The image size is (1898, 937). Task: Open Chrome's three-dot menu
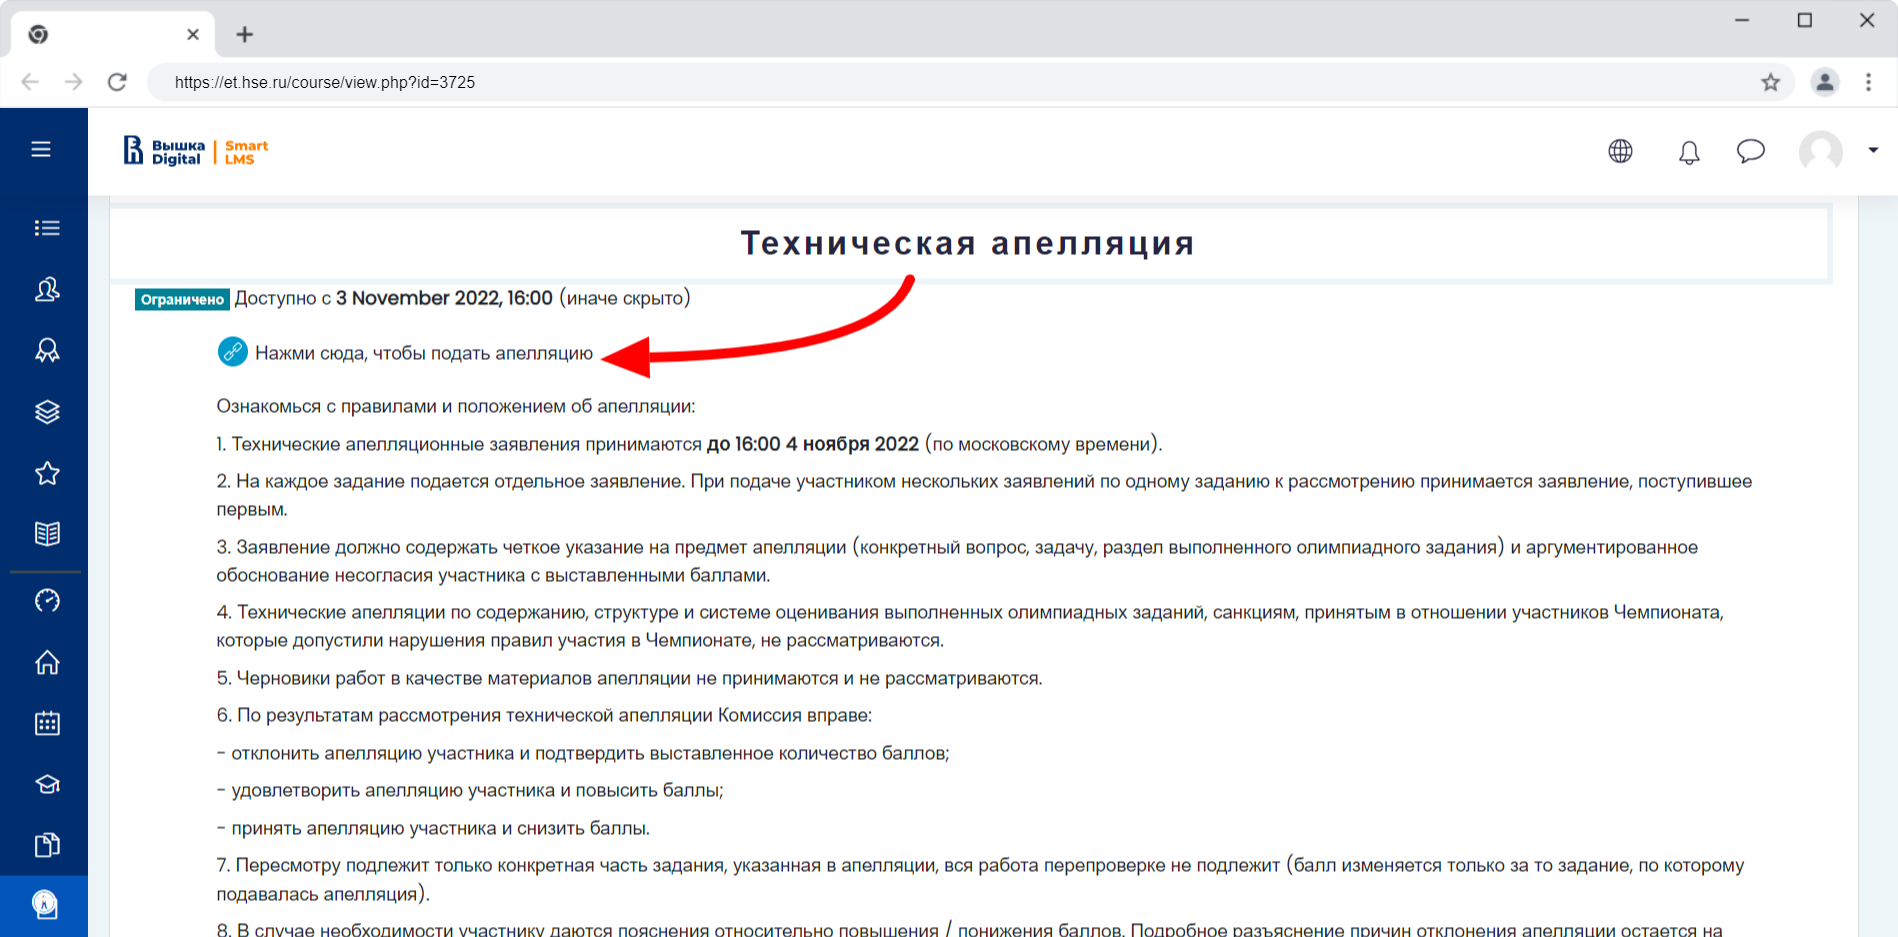point(1868,82)
